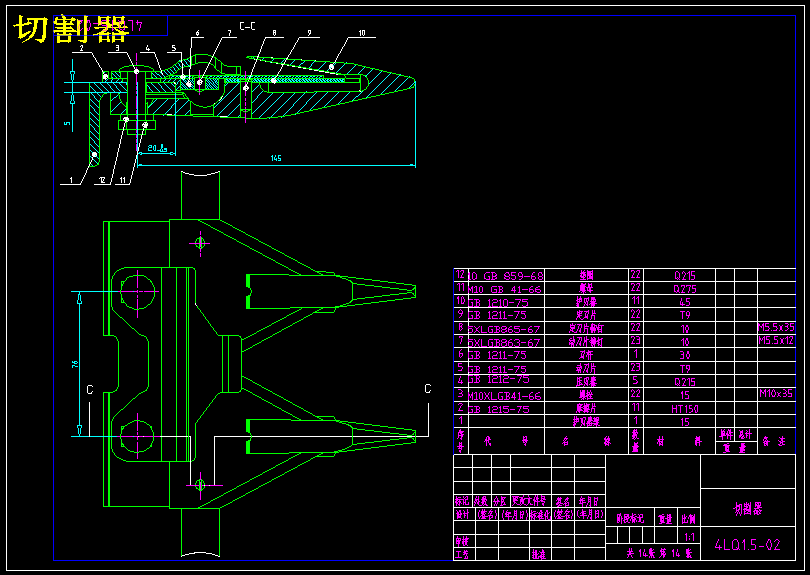Click the 共14张 第14张 sheet count
This screenshot has height=575, width=810.
(x=659, y=553)
